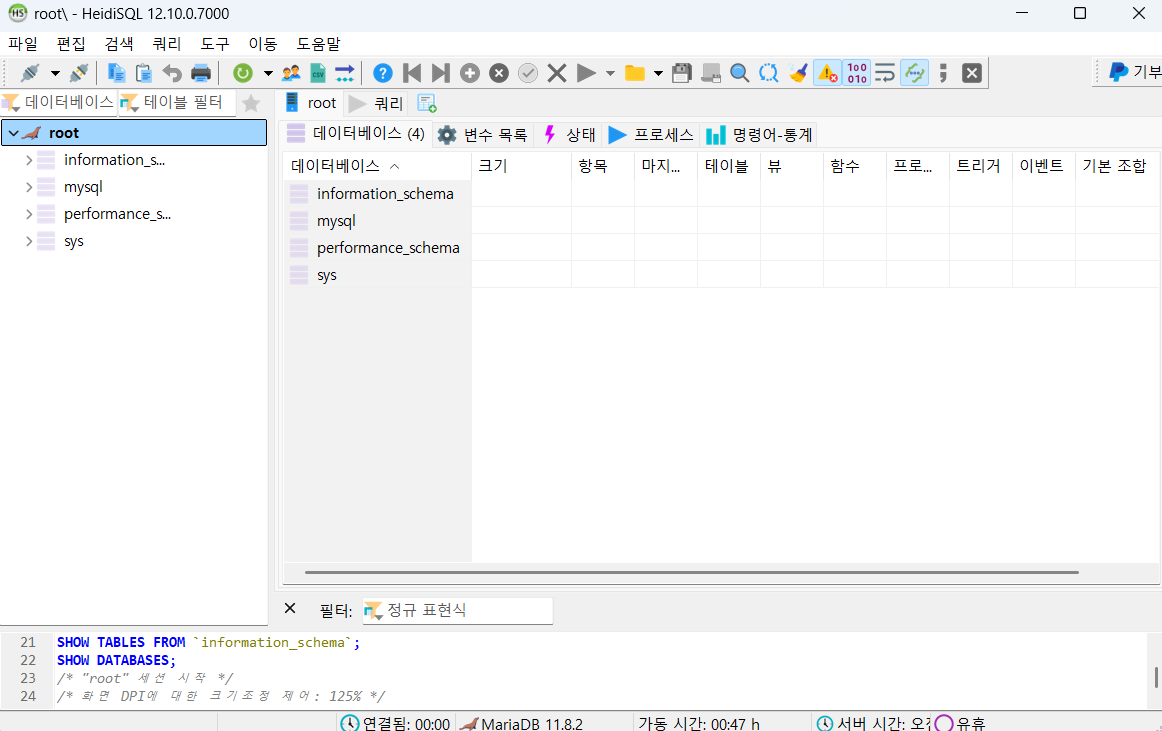
Task: Click the 정규 표현식 filter input
Action: (457, 610)
